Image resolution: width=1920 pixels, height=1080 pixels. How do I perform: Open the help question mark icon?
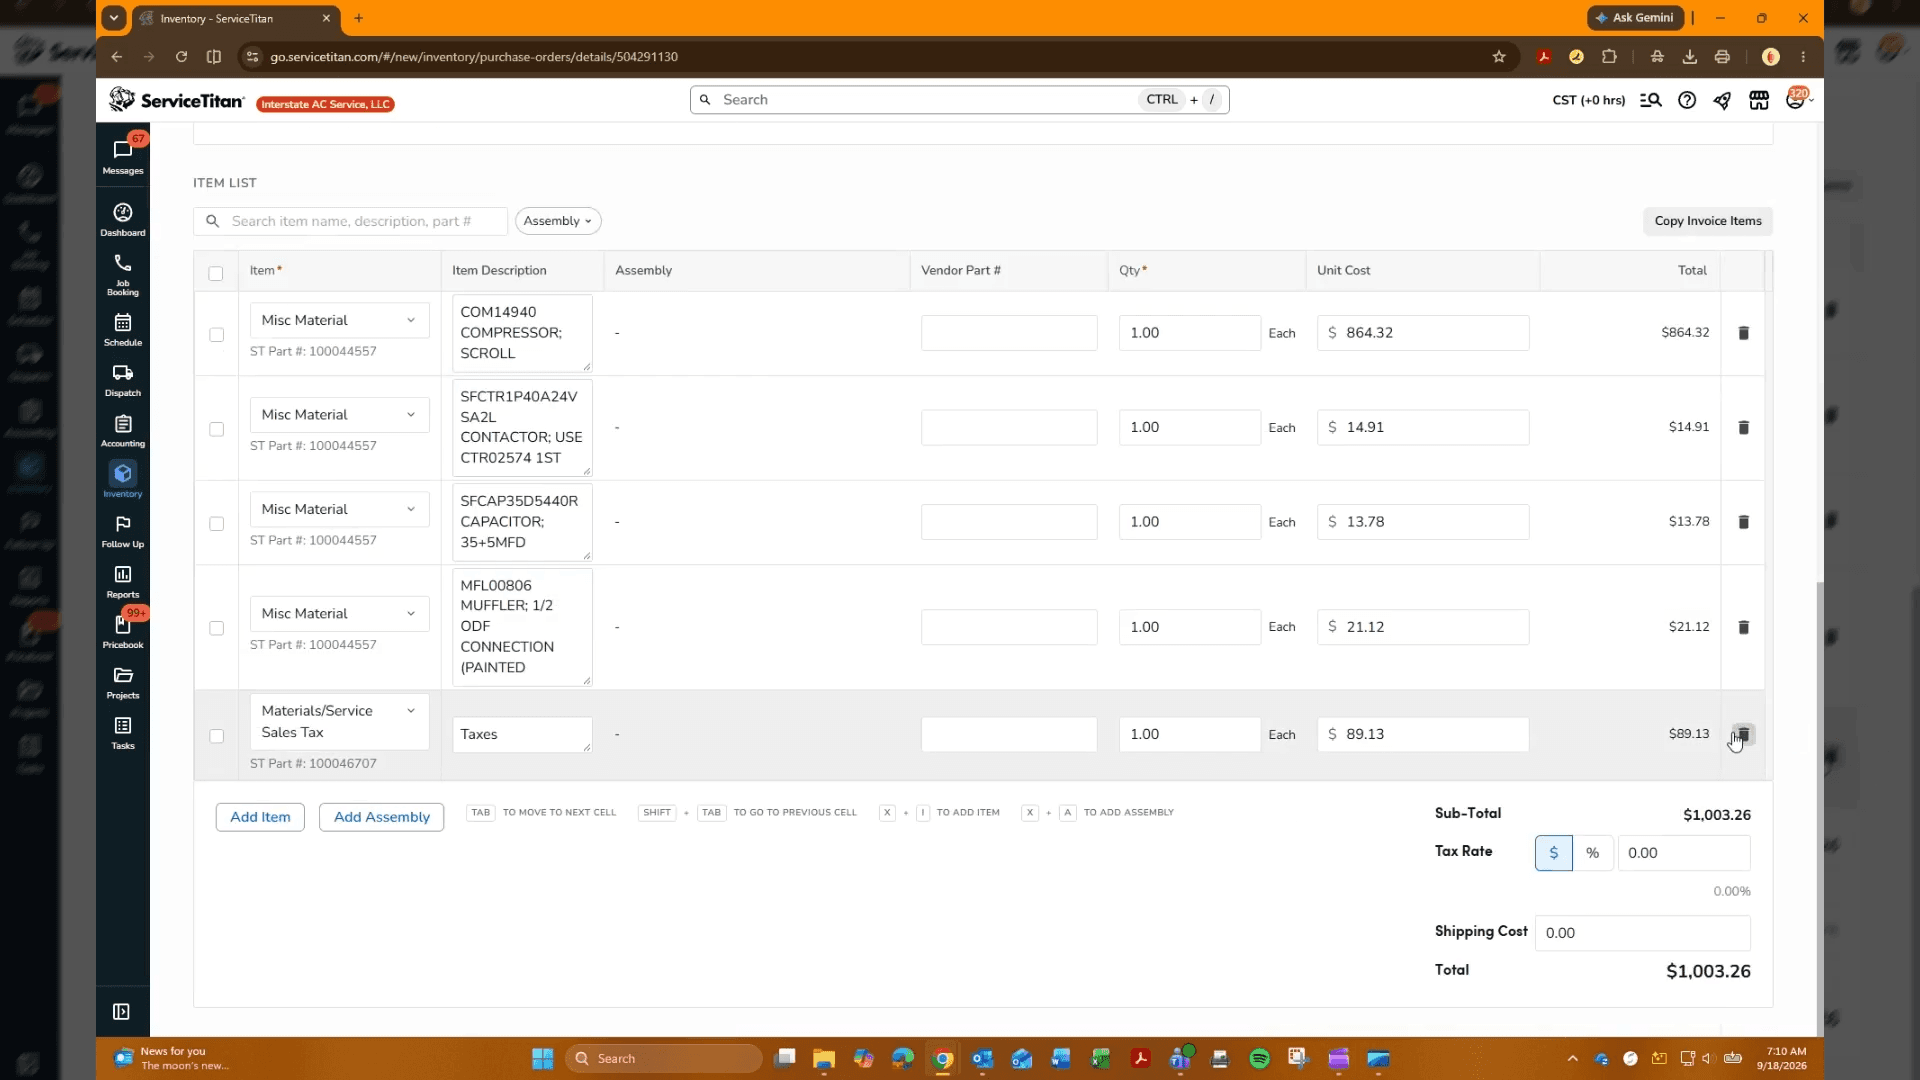point(1687,100)
